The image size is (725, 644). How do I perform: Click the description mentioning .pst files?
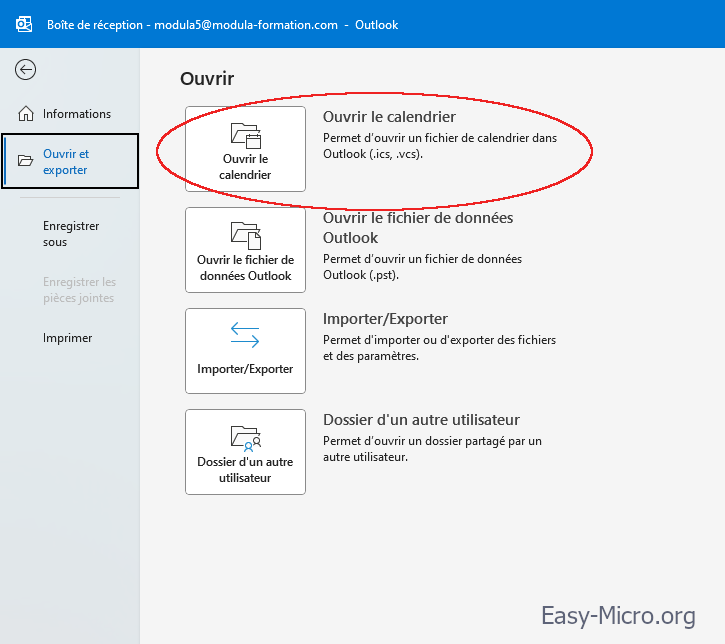coord(422,267)
